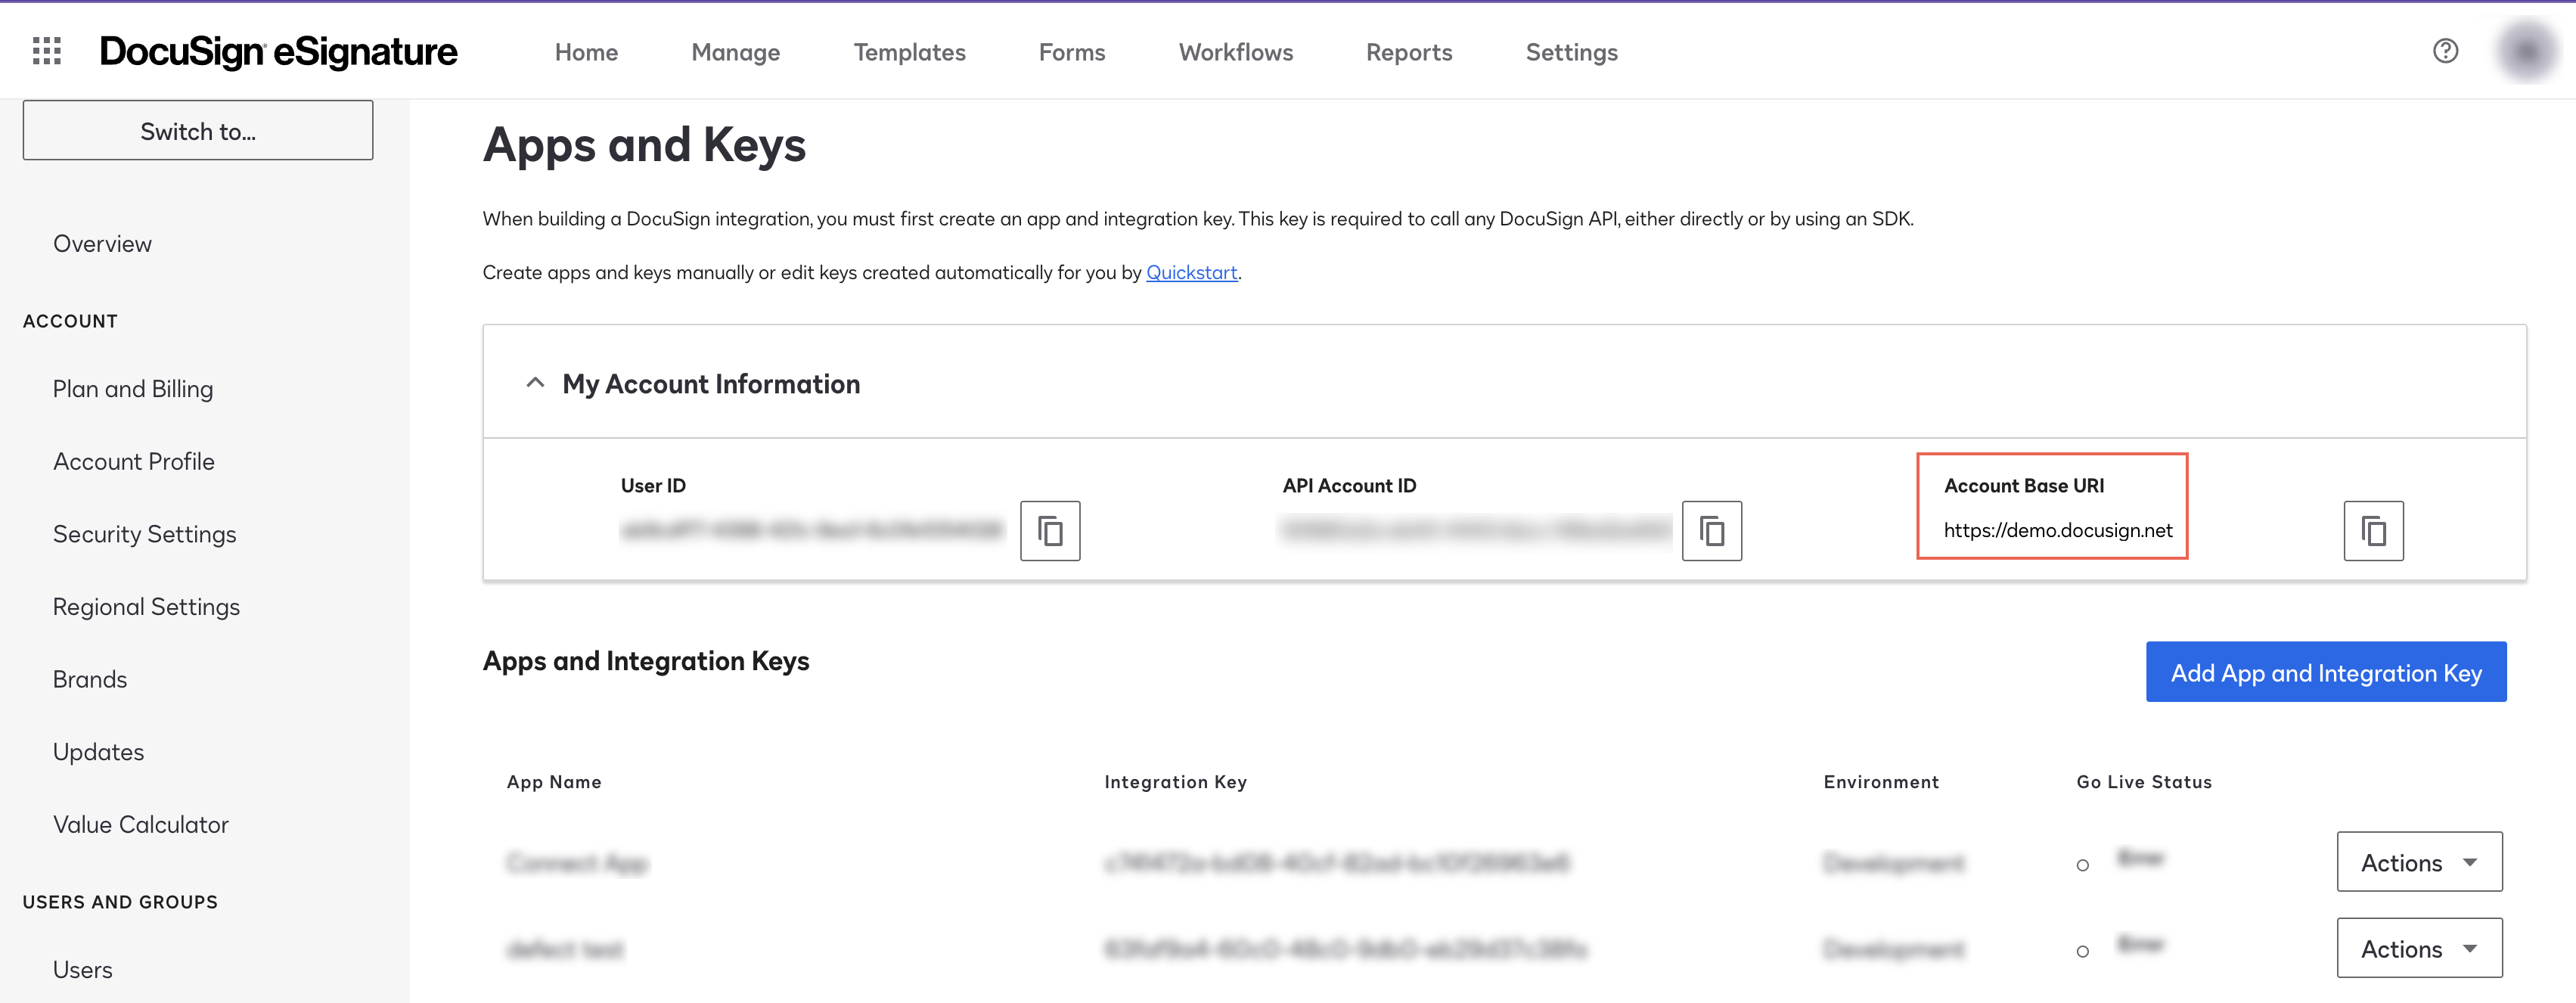
Task: Go to the Home tab
Action: click(587, 52)
